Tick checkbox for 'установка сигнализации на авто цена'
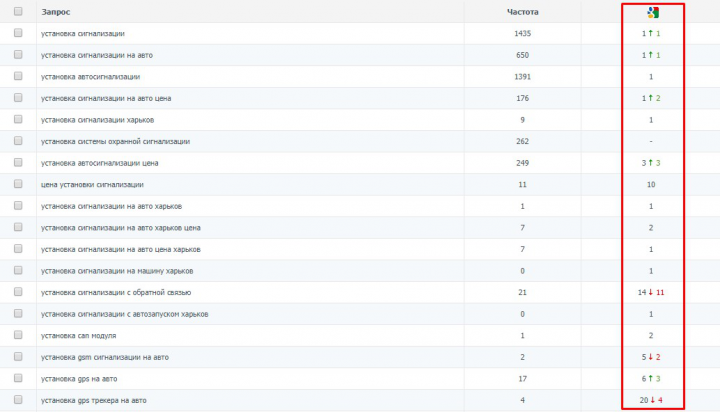Image resolution: width=720 pixels, height=412 pixels. [x=18, y=97]
